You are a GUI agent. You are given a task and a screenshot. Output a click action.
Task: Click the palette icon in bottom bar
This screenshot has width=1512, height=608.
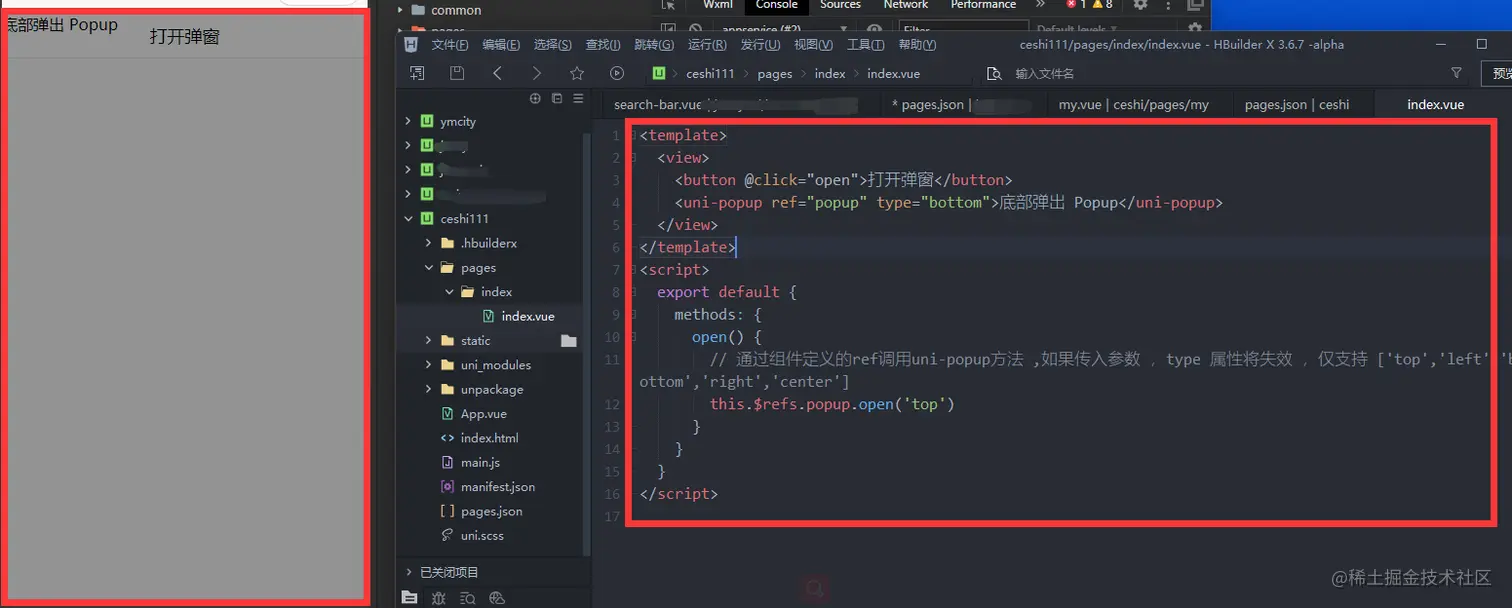tap(497, 598)
